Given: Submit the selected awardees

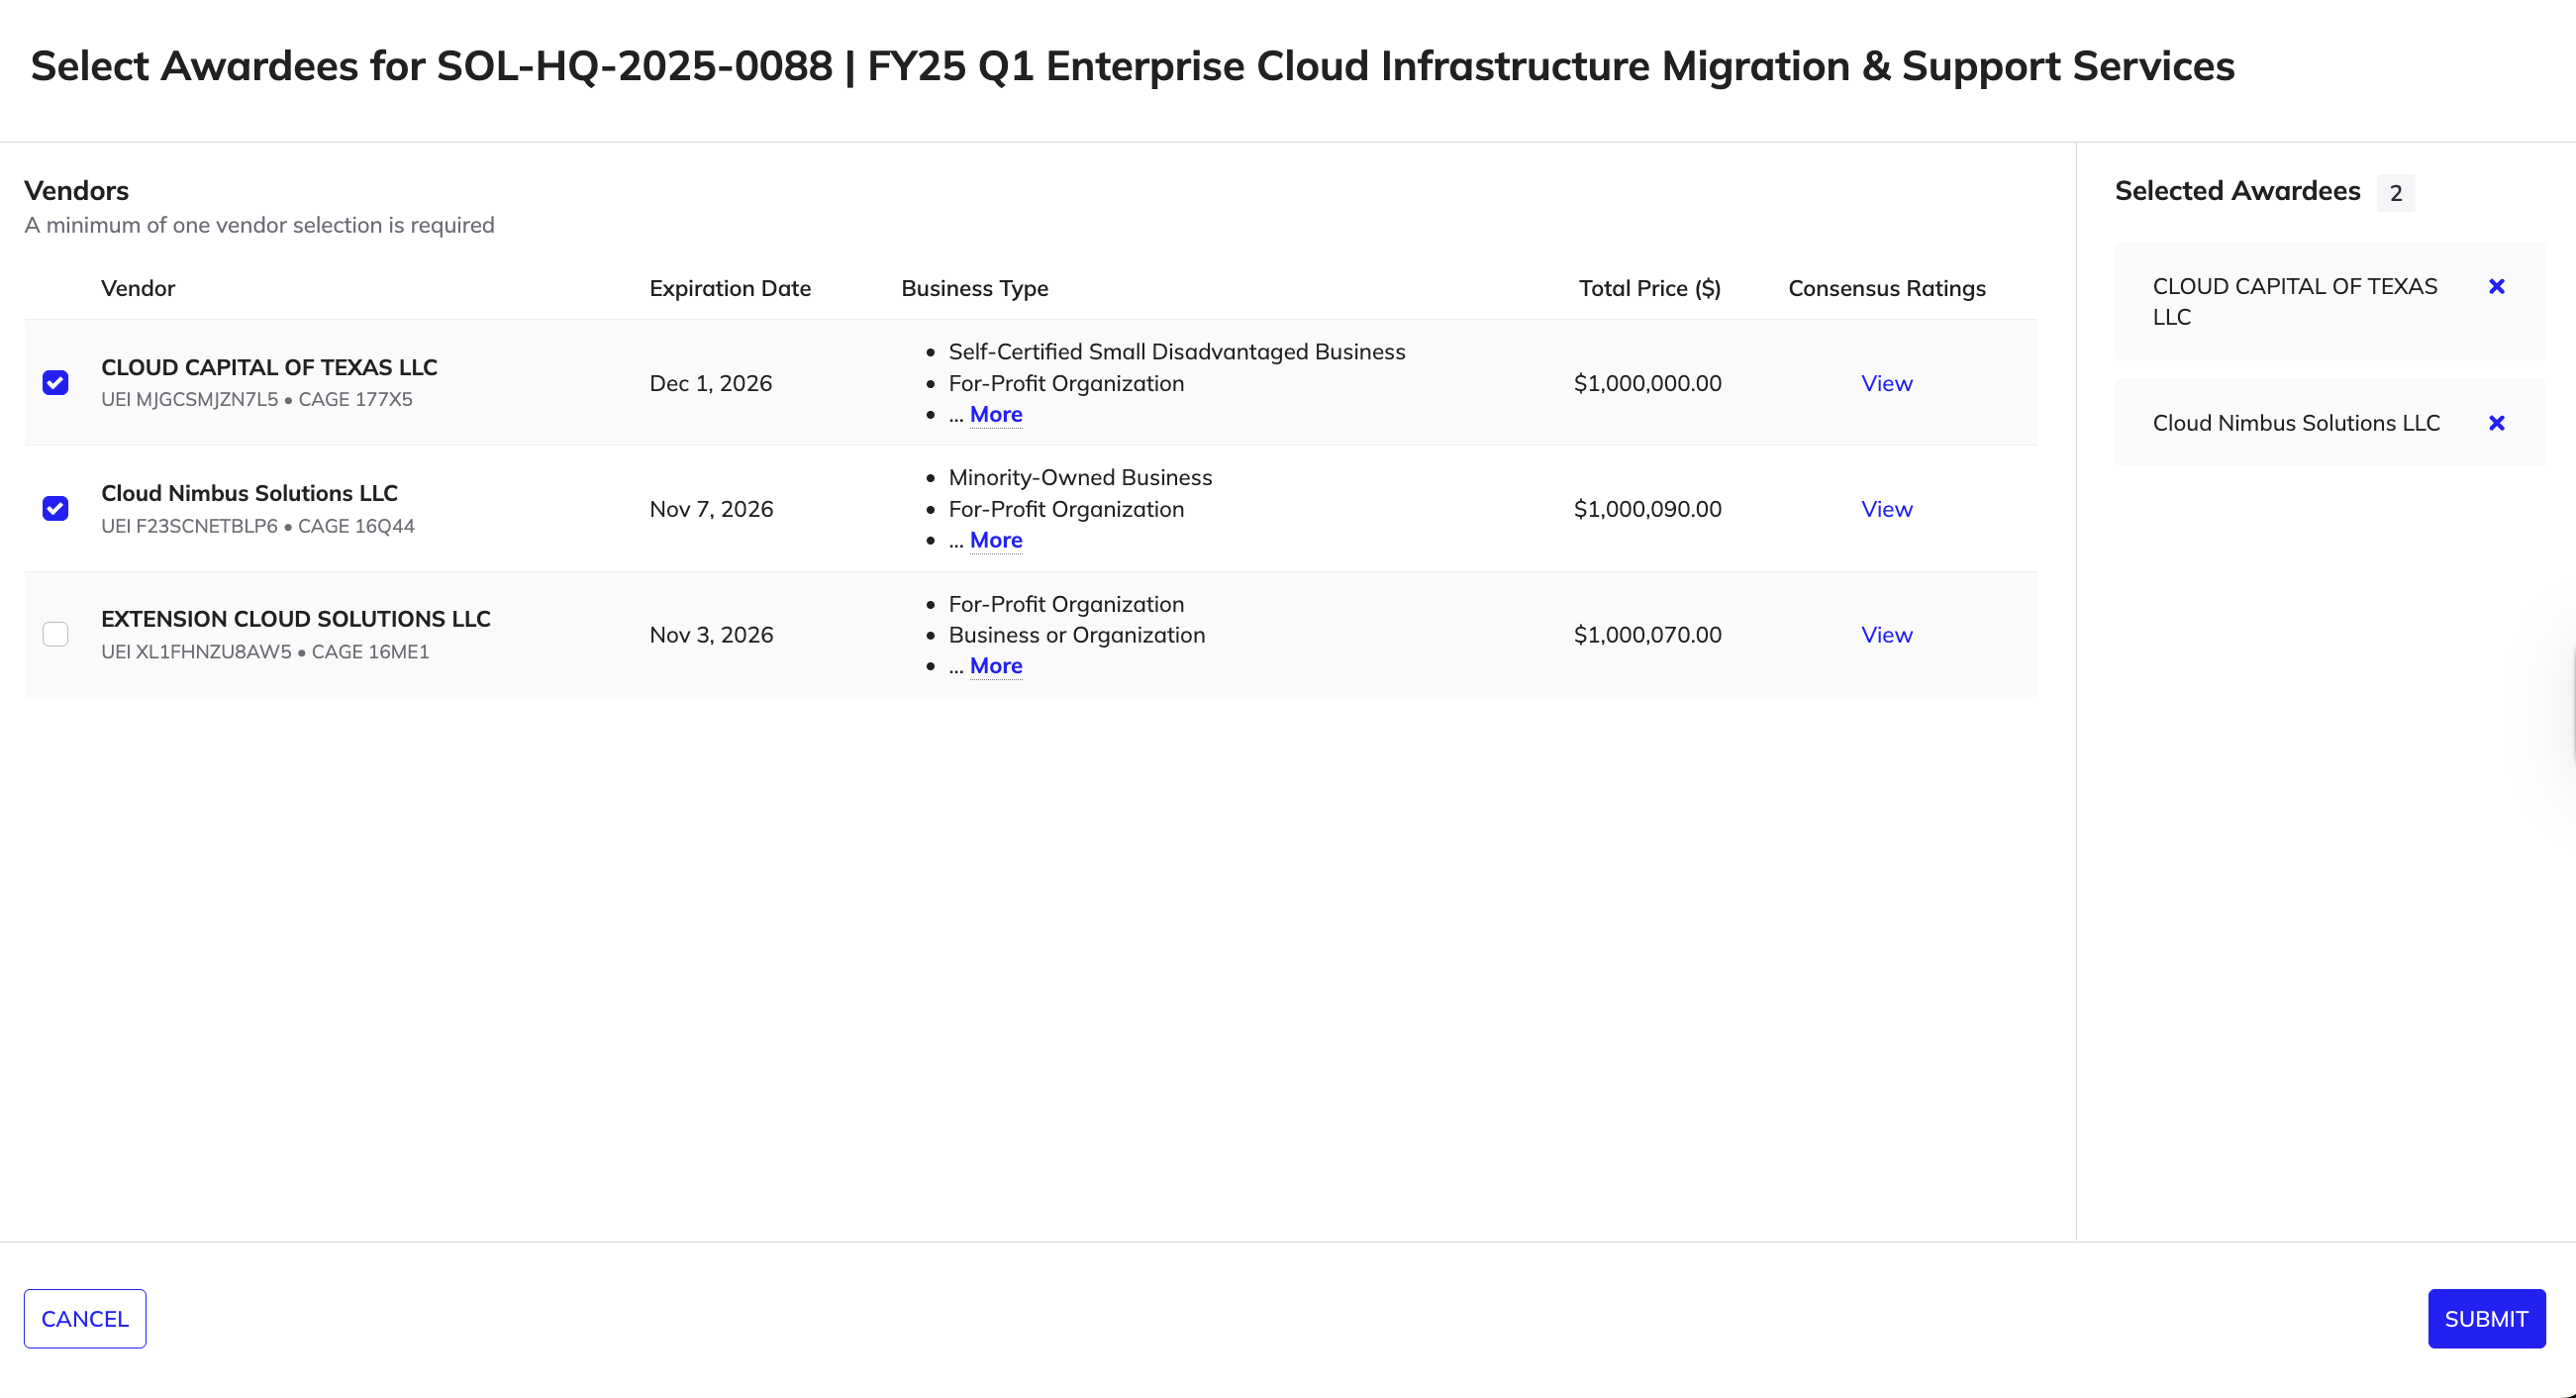Looking at the screenshot, I should [x=2486, y=1319].
